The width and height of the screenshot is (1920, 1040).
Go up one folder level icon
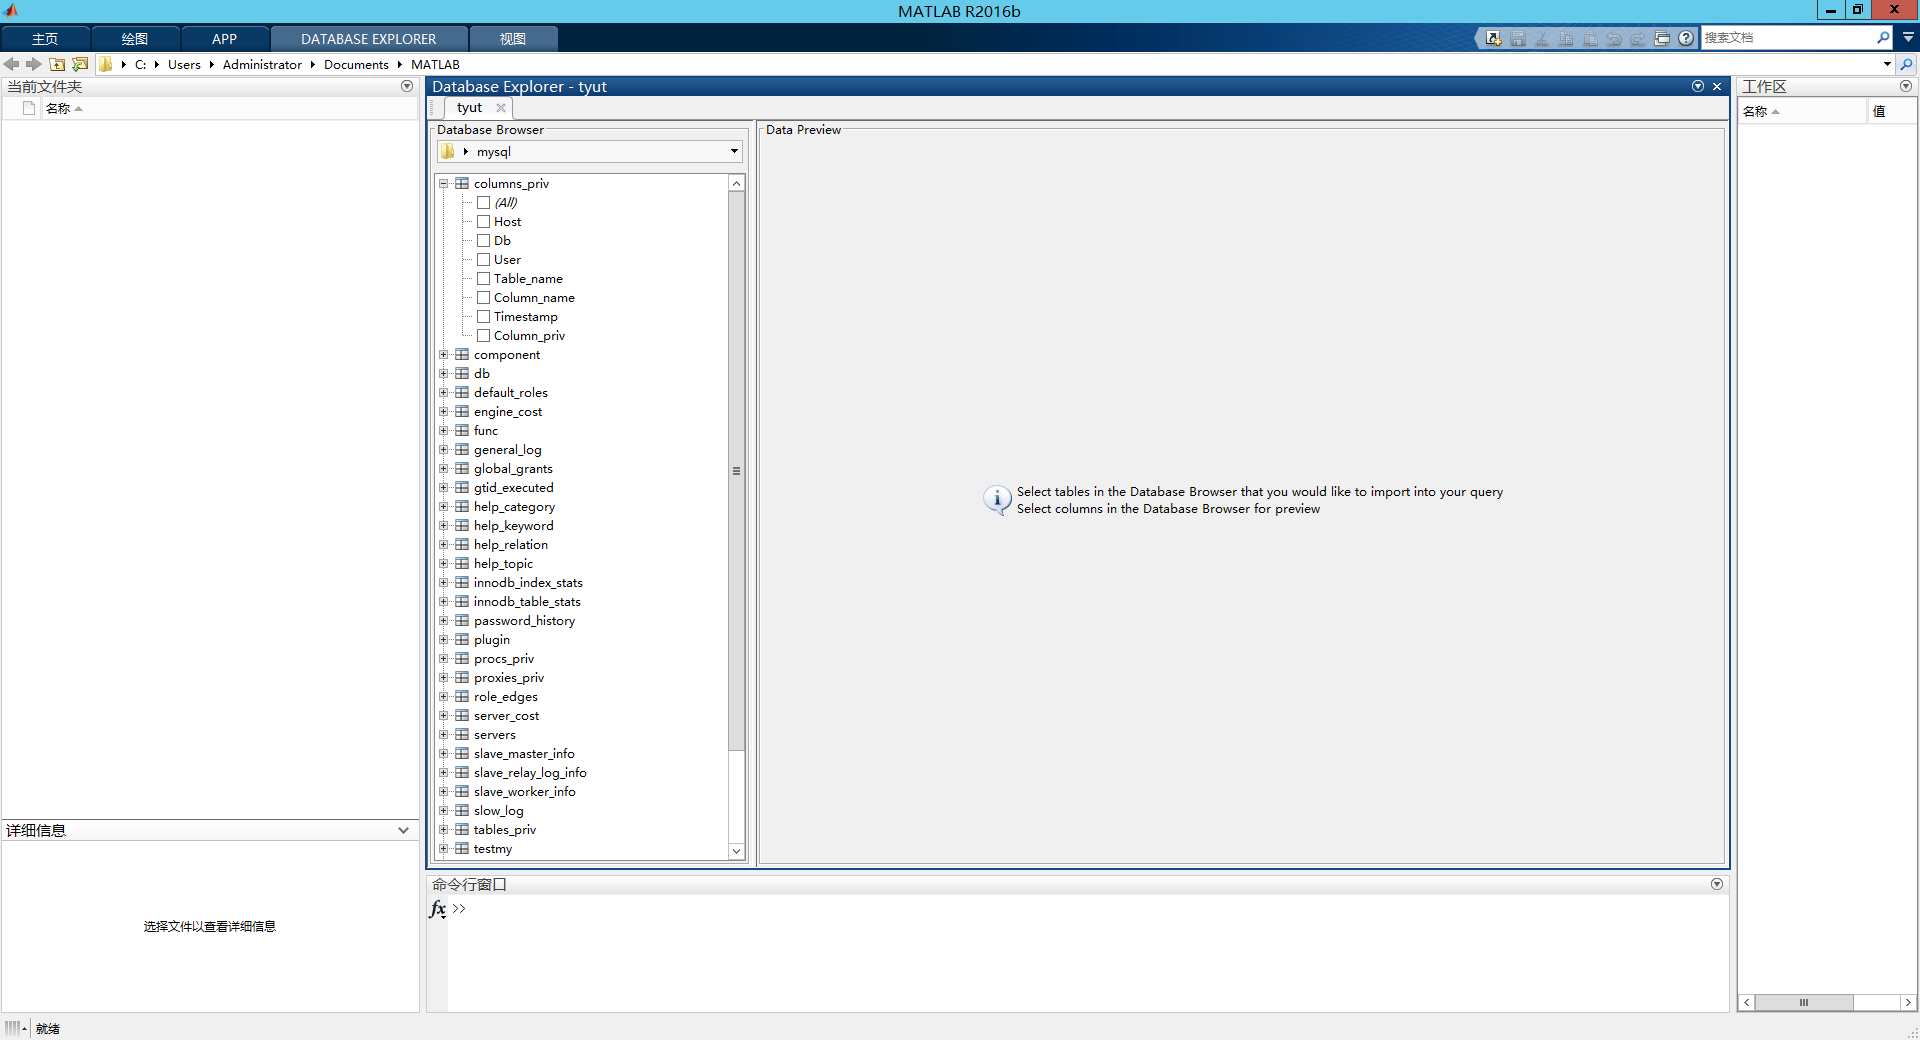click(x=57, y=64)
